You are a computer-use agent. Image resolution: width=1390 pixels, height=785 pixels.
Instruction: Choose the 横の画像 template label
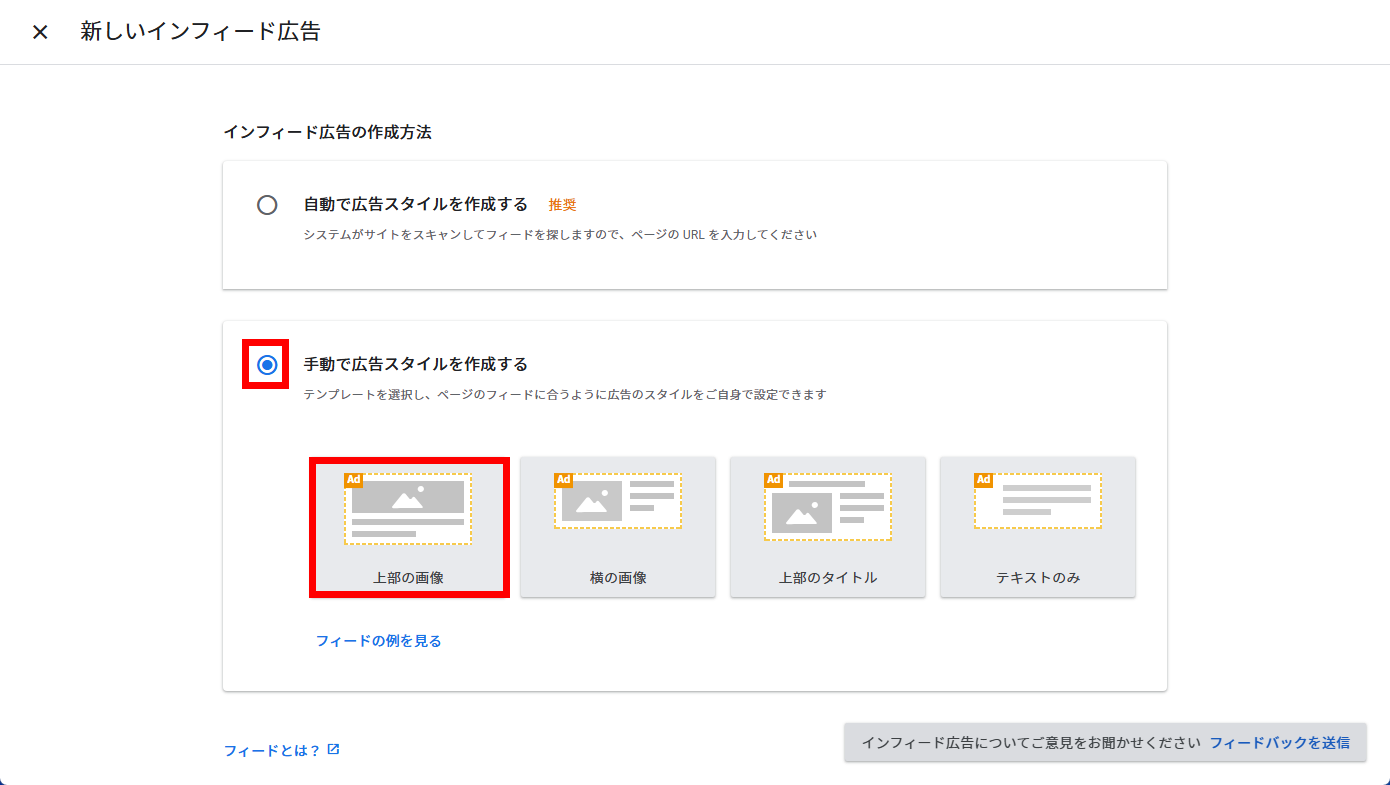(x=618, y=578)
